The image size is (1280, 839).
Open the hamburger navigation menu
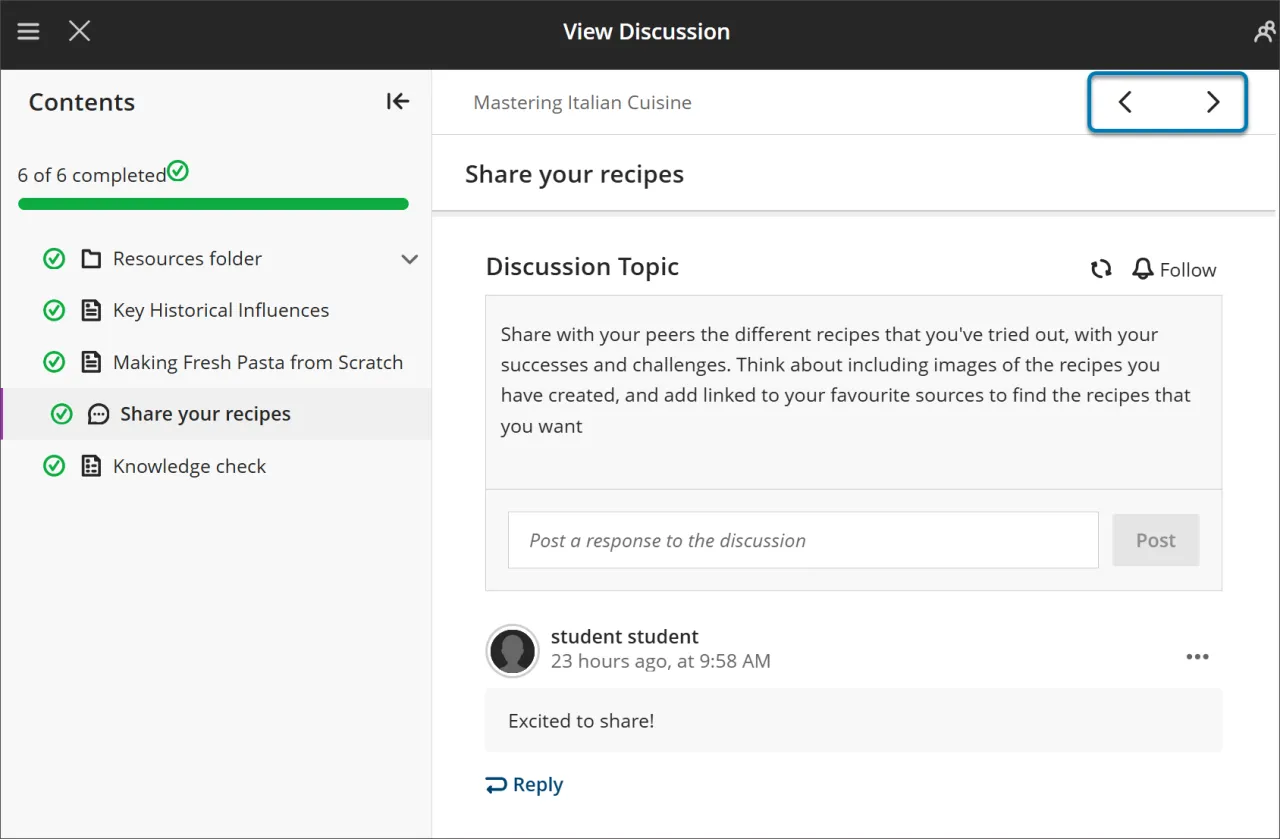tap(28, 31)
